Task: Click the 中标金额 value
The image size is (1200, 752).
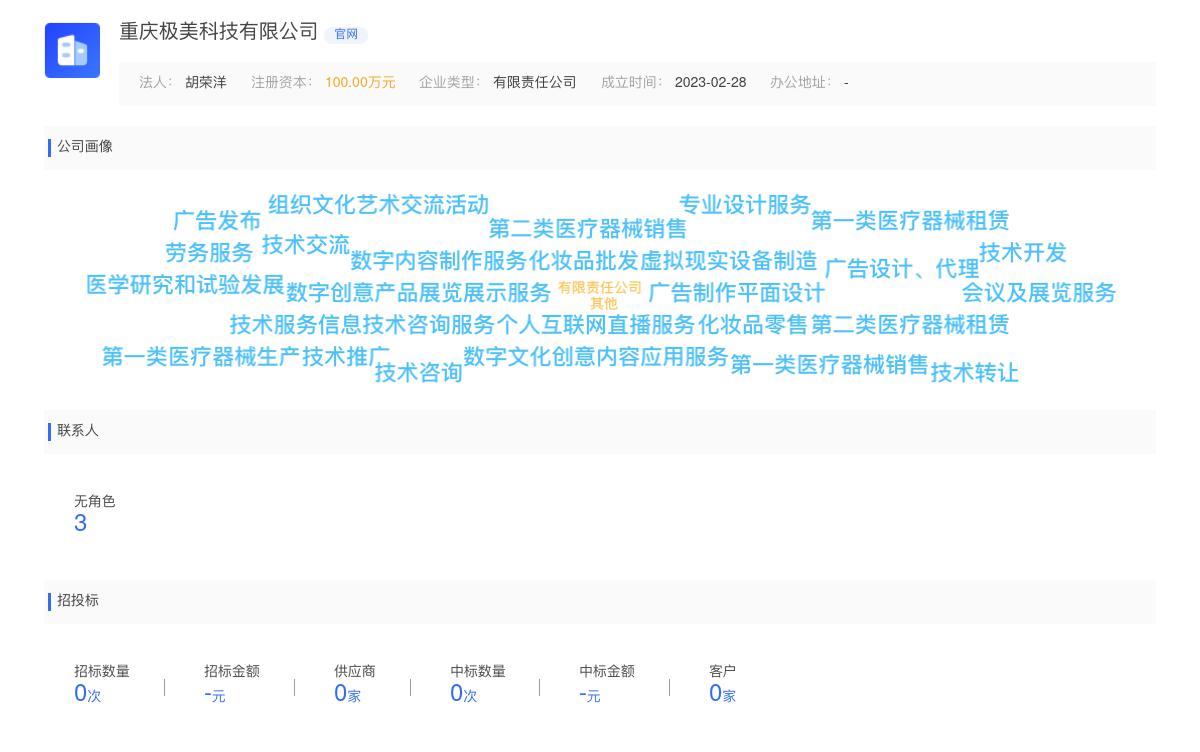Action: point(590,693)
